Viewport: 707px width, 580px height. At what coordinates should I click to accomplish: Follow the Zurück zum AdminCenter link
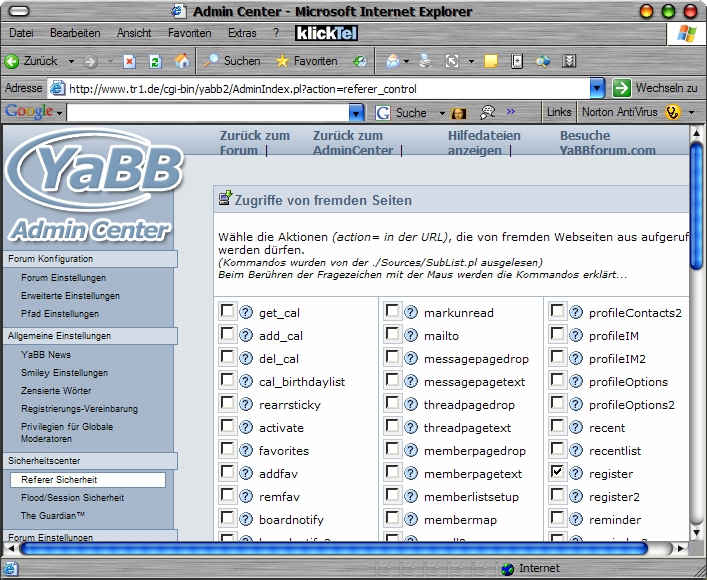[352, 143]
